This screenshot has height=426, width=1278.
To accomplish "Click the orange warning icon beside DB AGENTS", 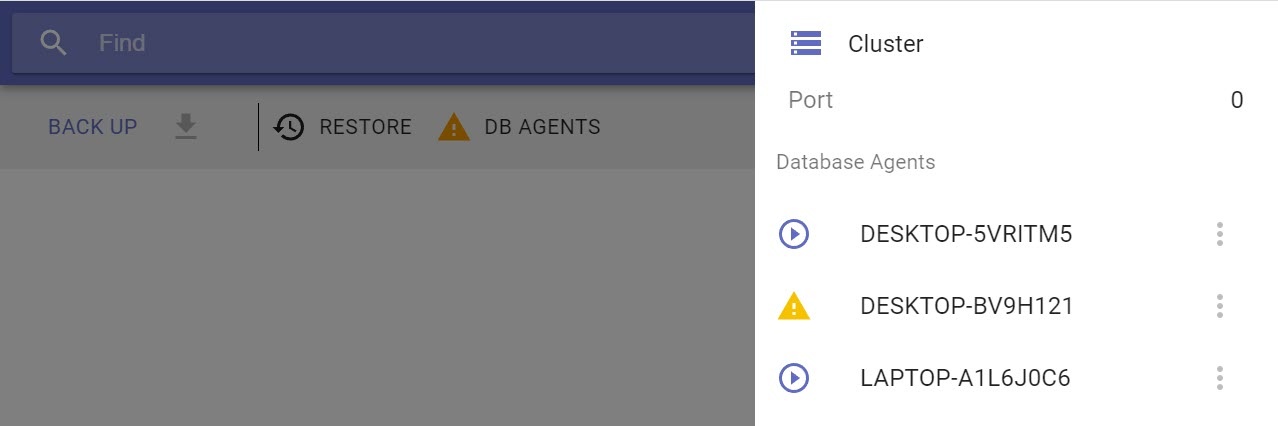I will click(454, 127).
